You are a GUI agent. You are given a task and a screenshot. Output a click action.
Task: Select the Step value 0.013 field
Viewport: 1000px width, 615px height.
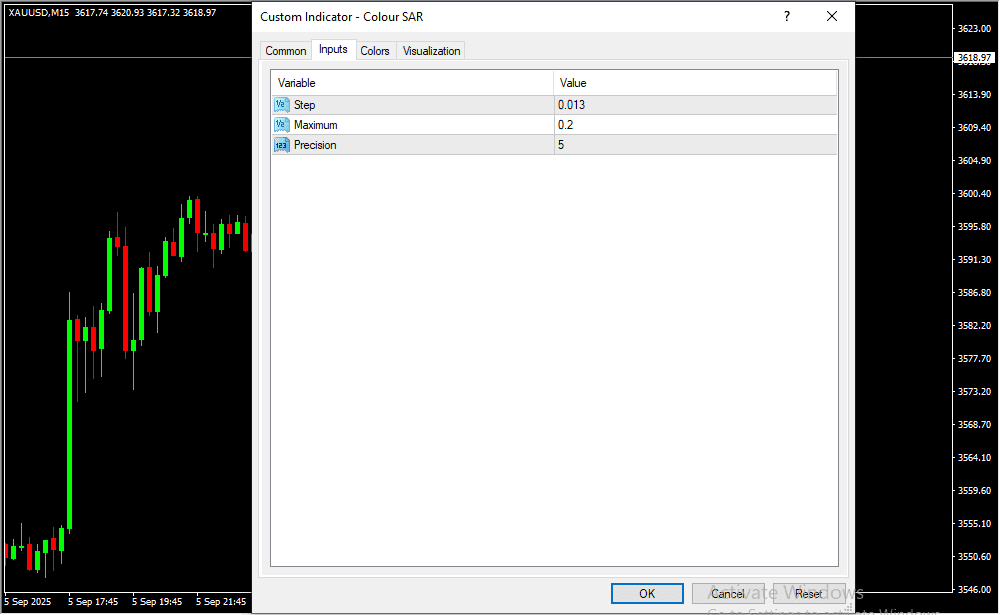tap(695, 105)
